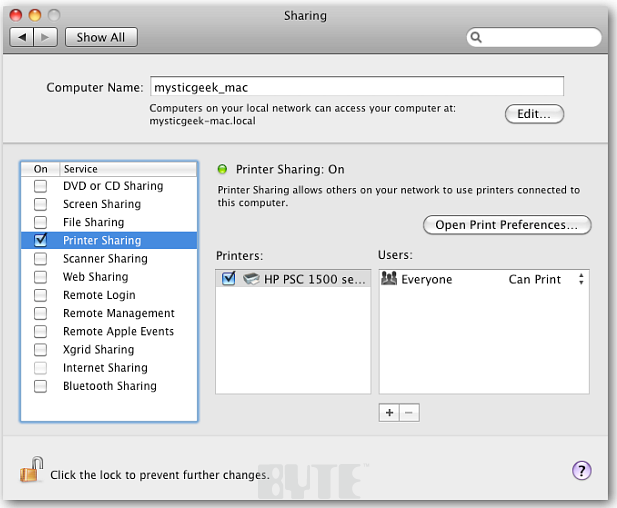Viewport: 617px width, 508px height.
Task: Open the Can Print permission dropdown
Action: click(x=581, y=279)
